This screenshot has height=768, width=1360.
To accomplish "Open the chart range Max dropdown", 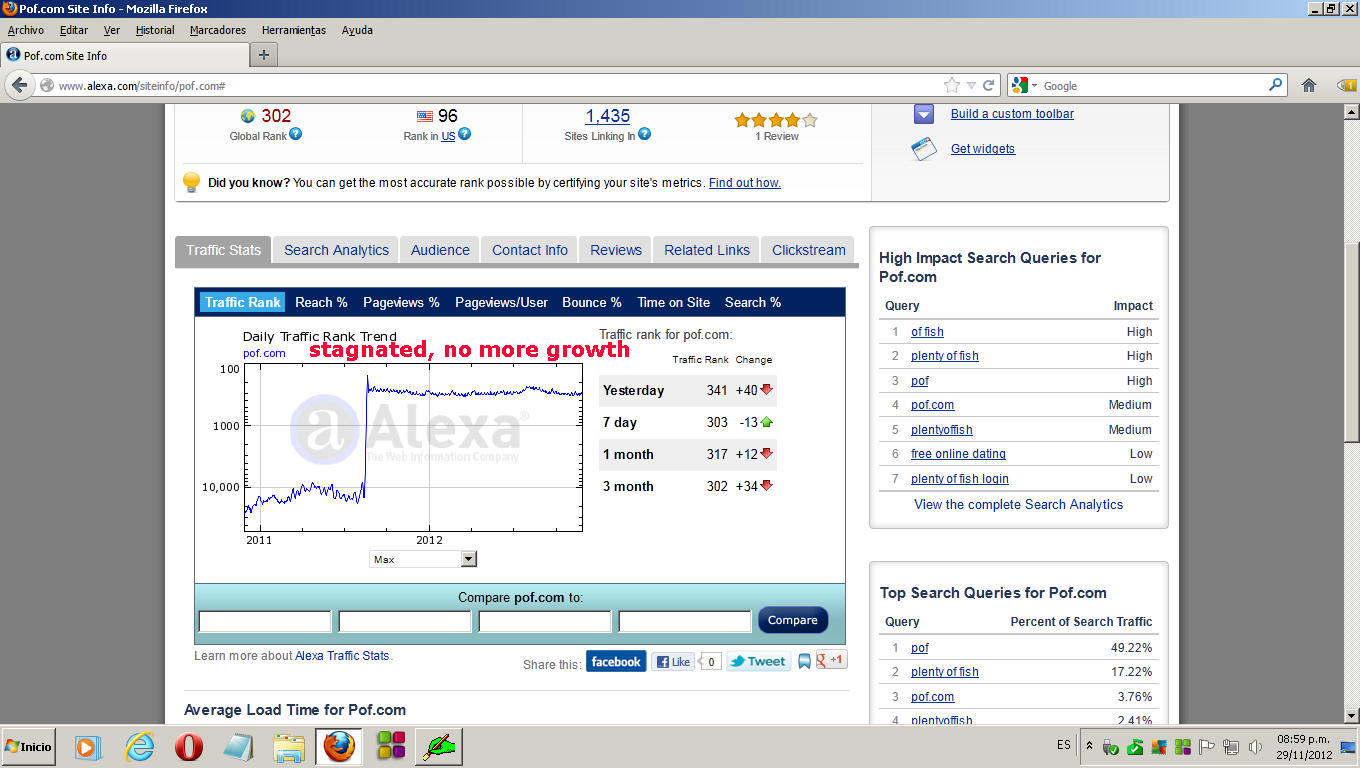I will coord(423,559).
